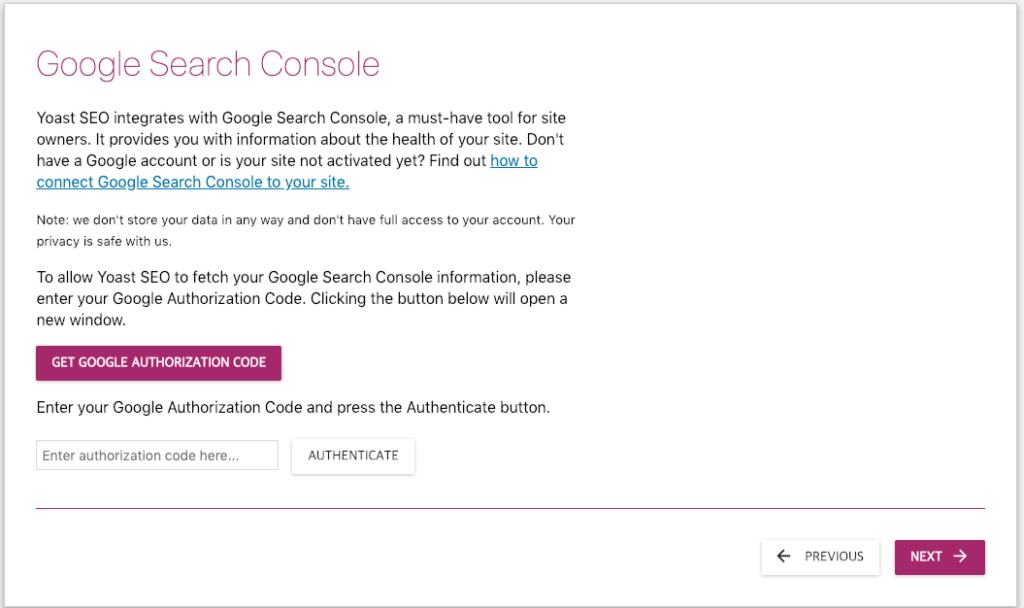Click the Google Search Console heading

[x=208, y=64]
